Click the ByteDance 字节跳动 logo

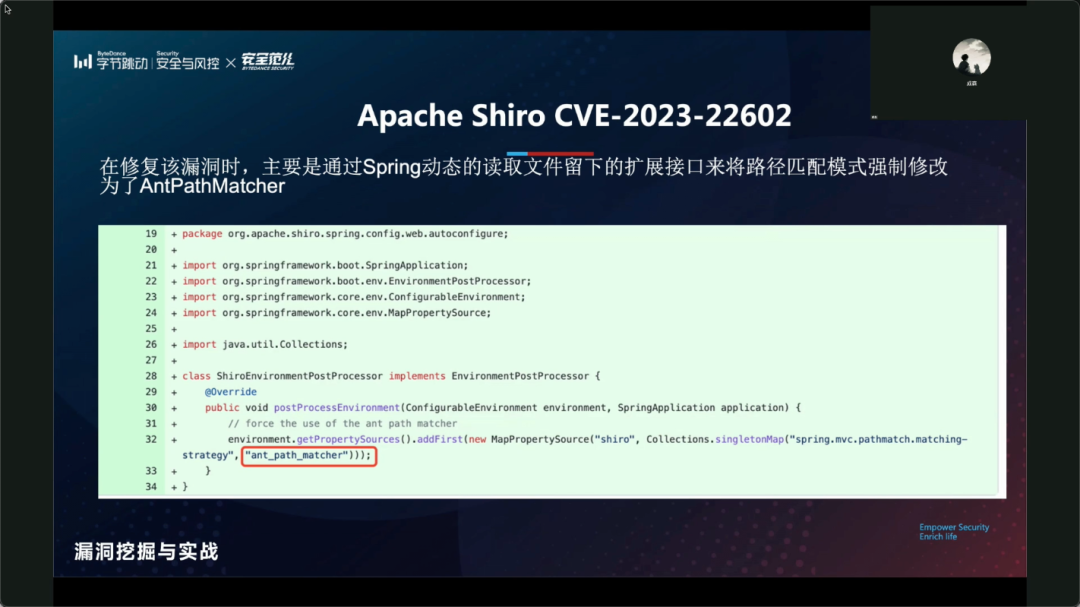[110, 61]
